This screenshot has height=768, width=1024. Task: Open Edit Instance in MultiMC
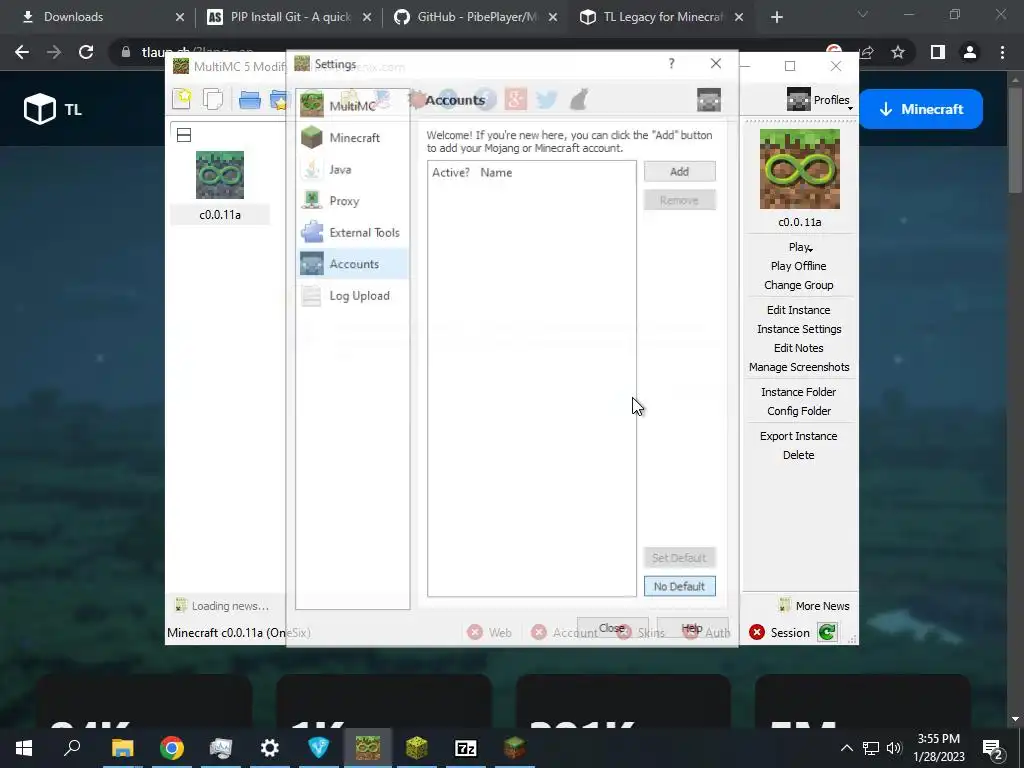pyautogui.click(x=798, y=310)
